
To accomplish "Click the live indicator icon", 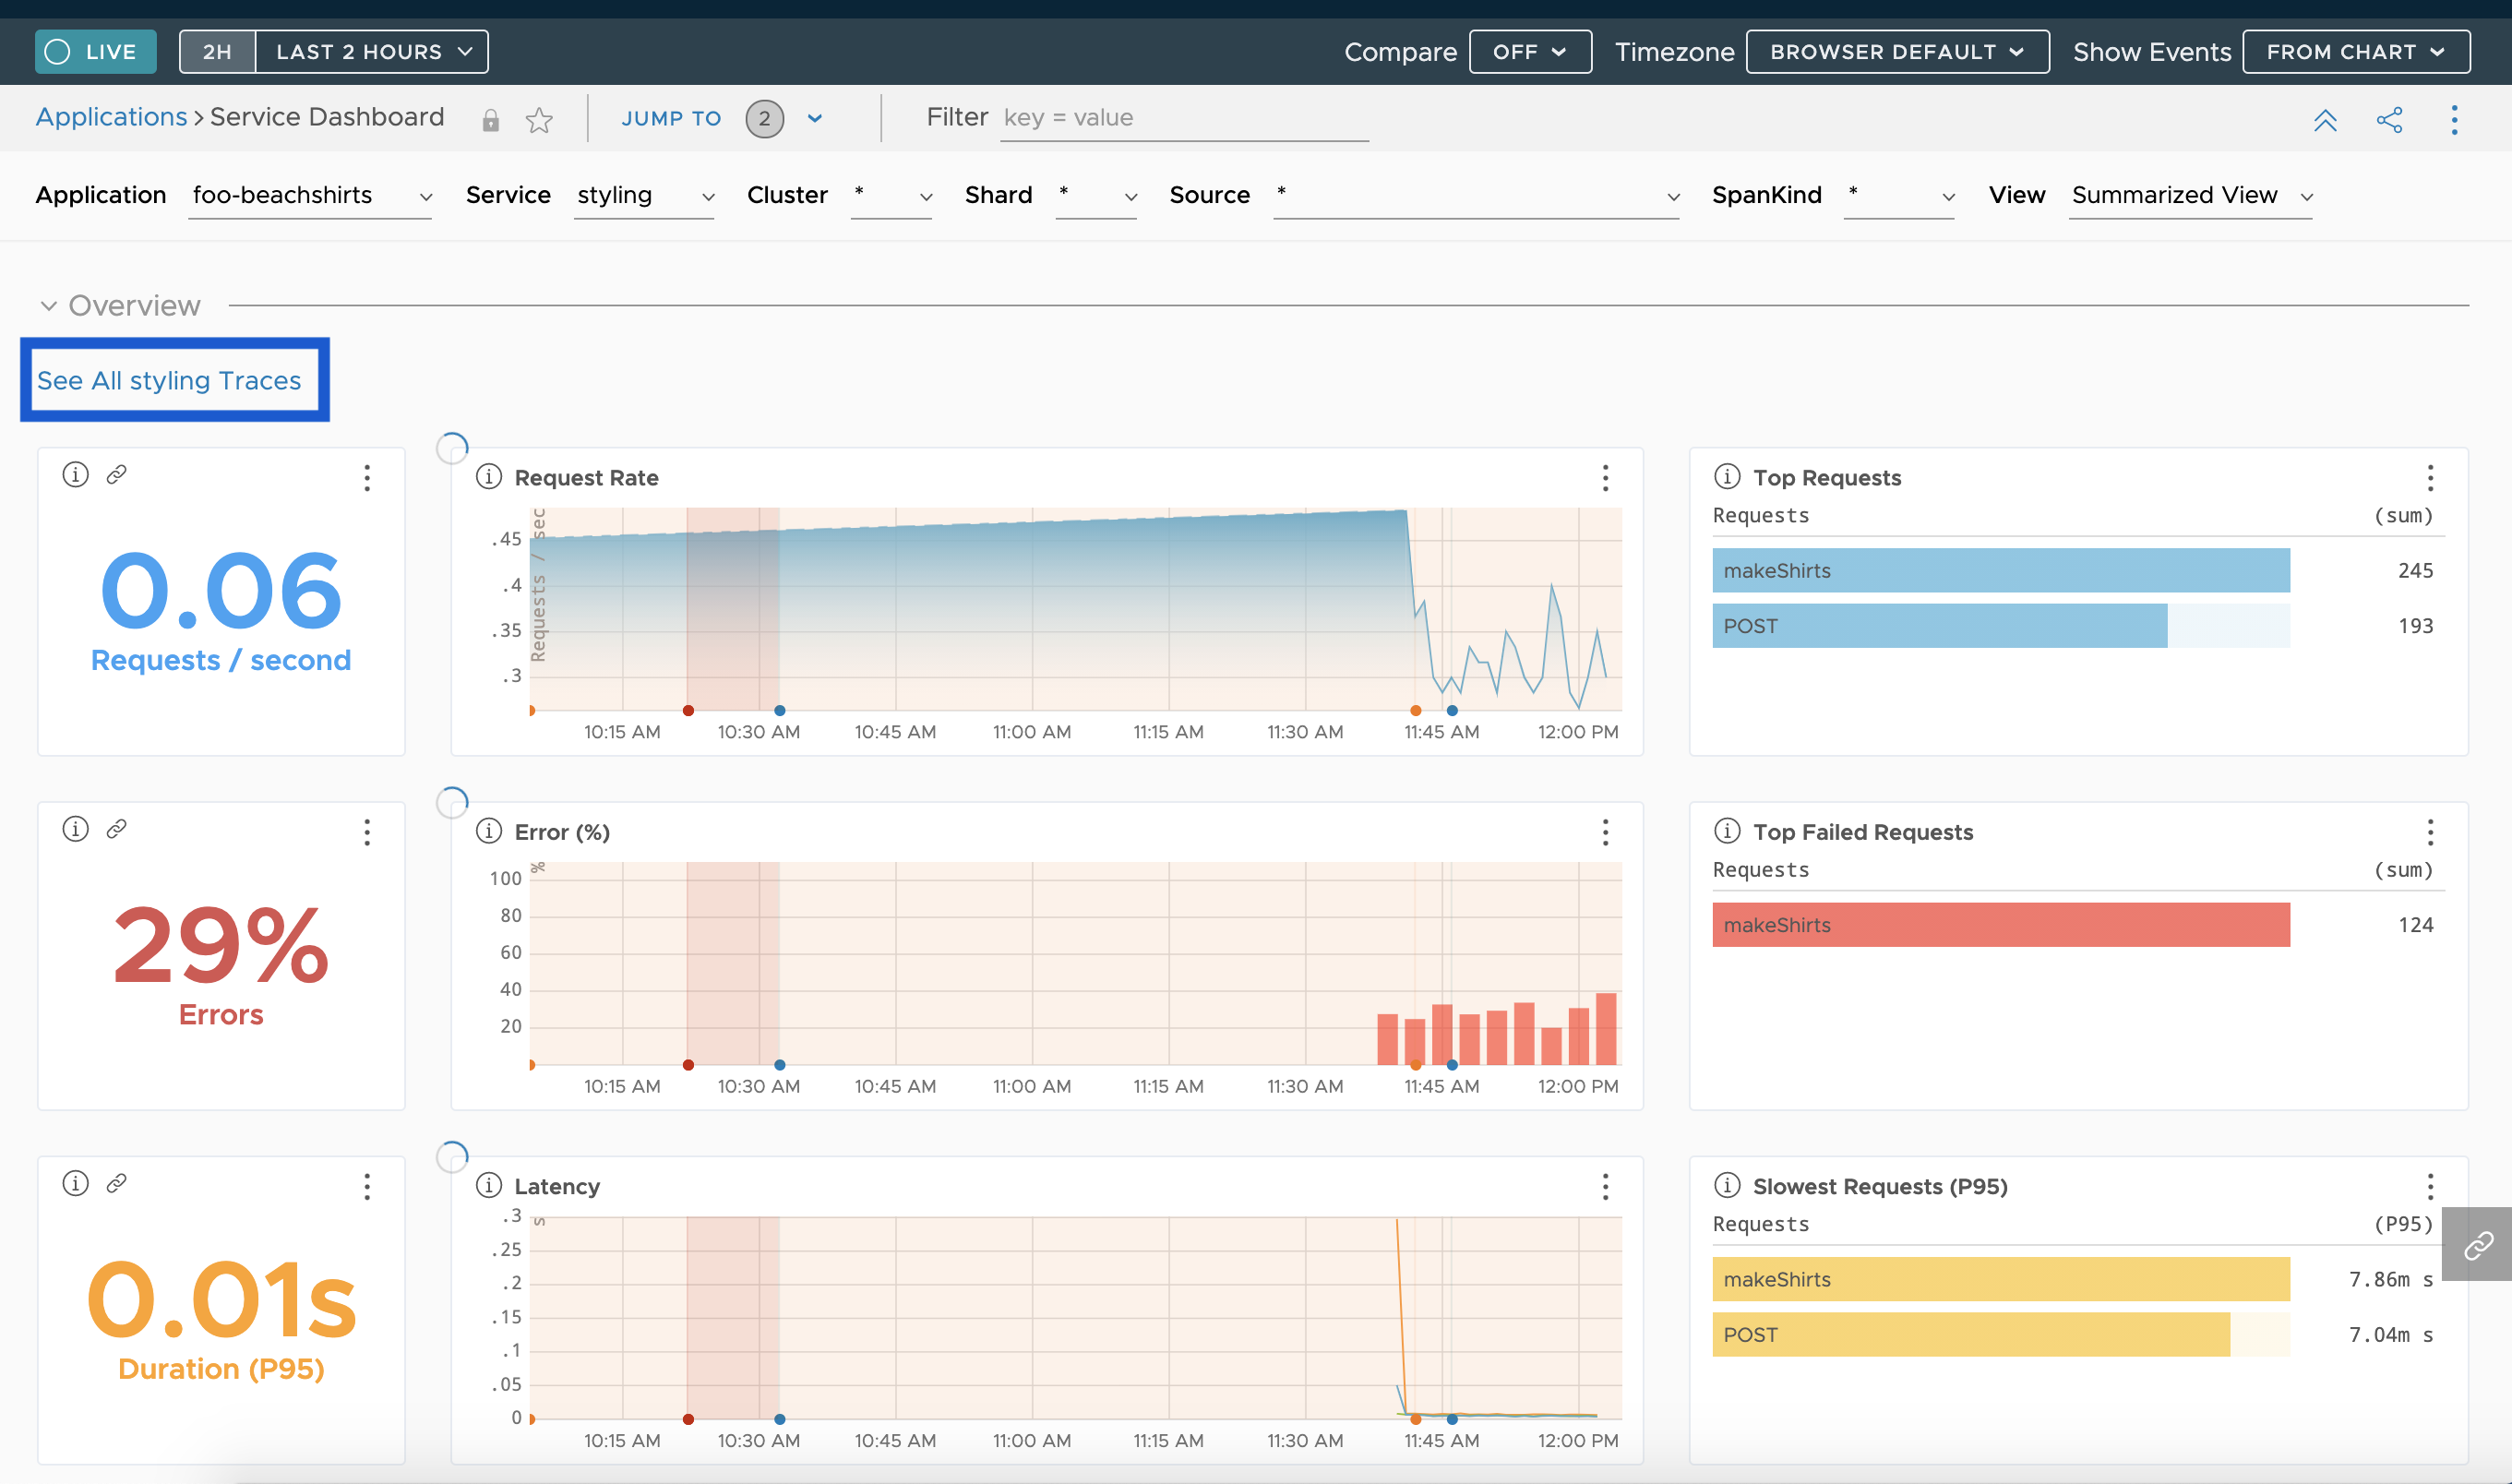I will pyautogui.click(x=60, y=50).
